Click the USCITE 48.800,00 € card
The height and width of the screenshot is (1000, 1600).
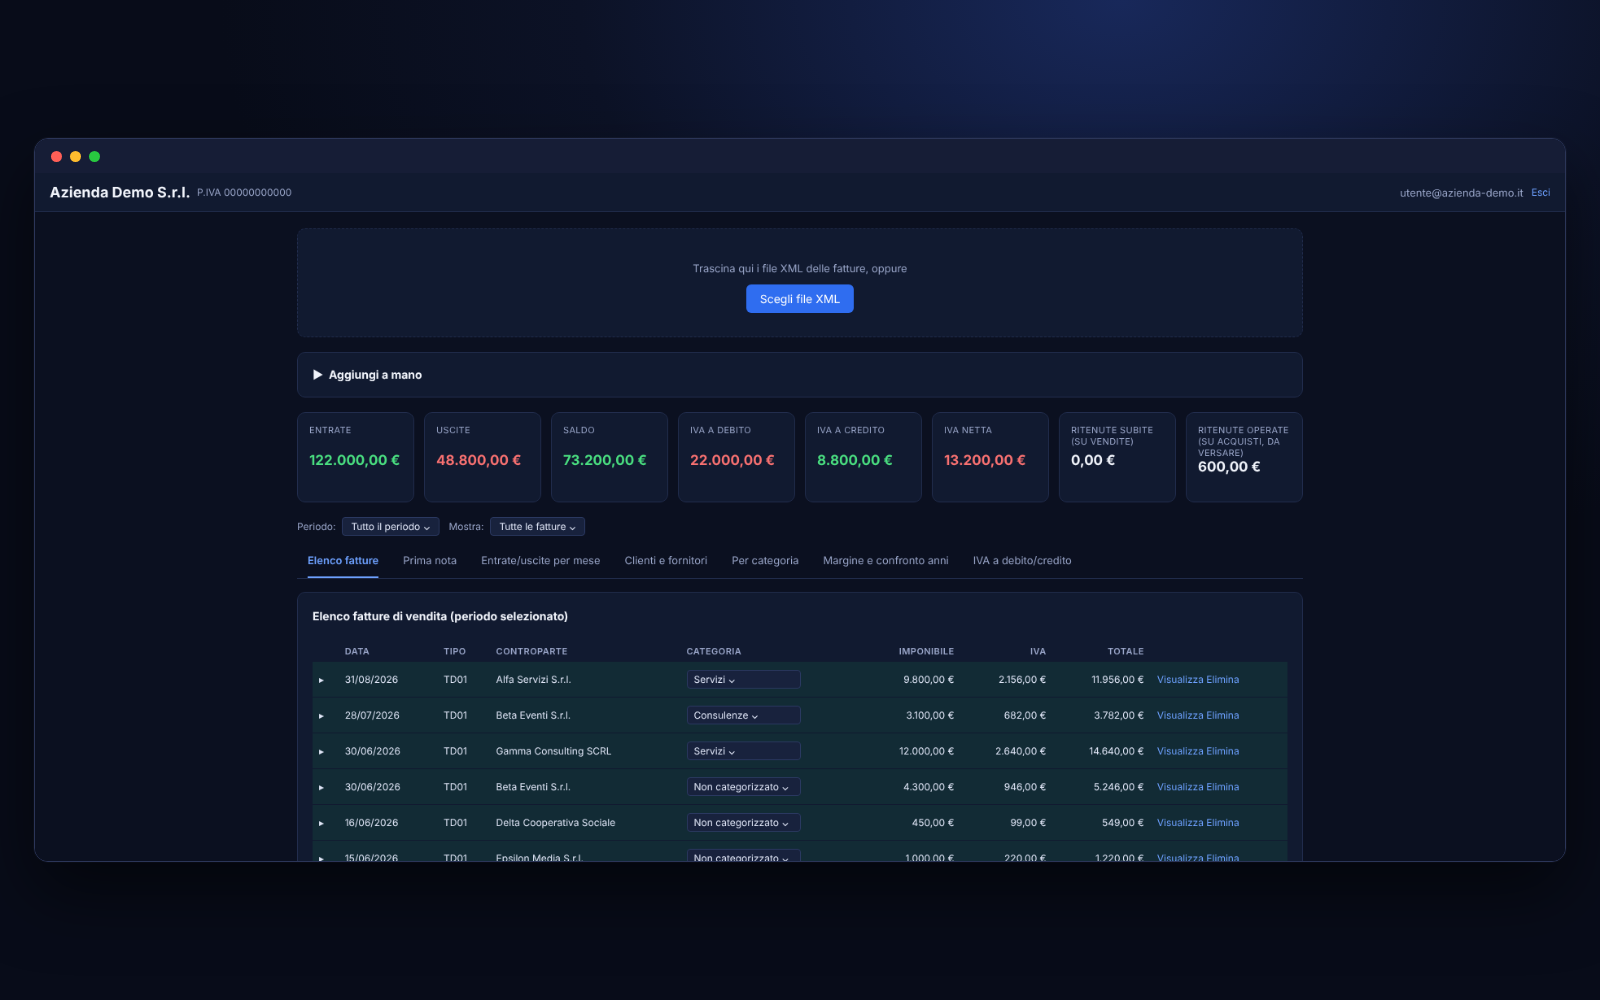(x=482, y=457)
